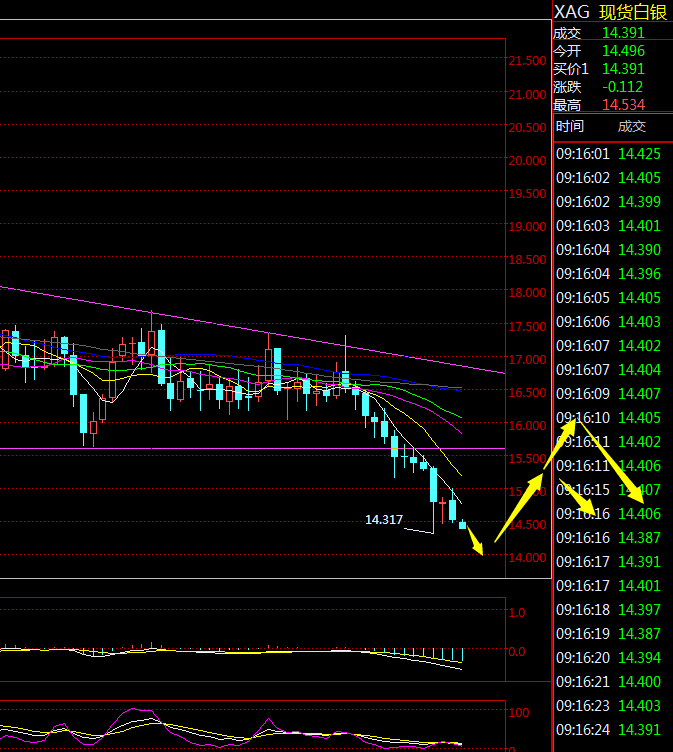Select the 成交 value 14.391 under the XAG title
Screen dimensions: 673x752
tap(623, 33)
